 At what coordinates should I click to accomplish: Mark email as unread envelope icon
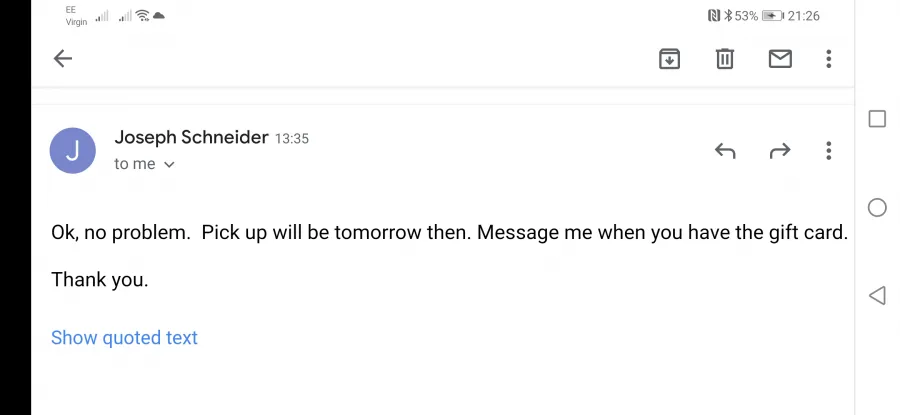tap(780, 59)
